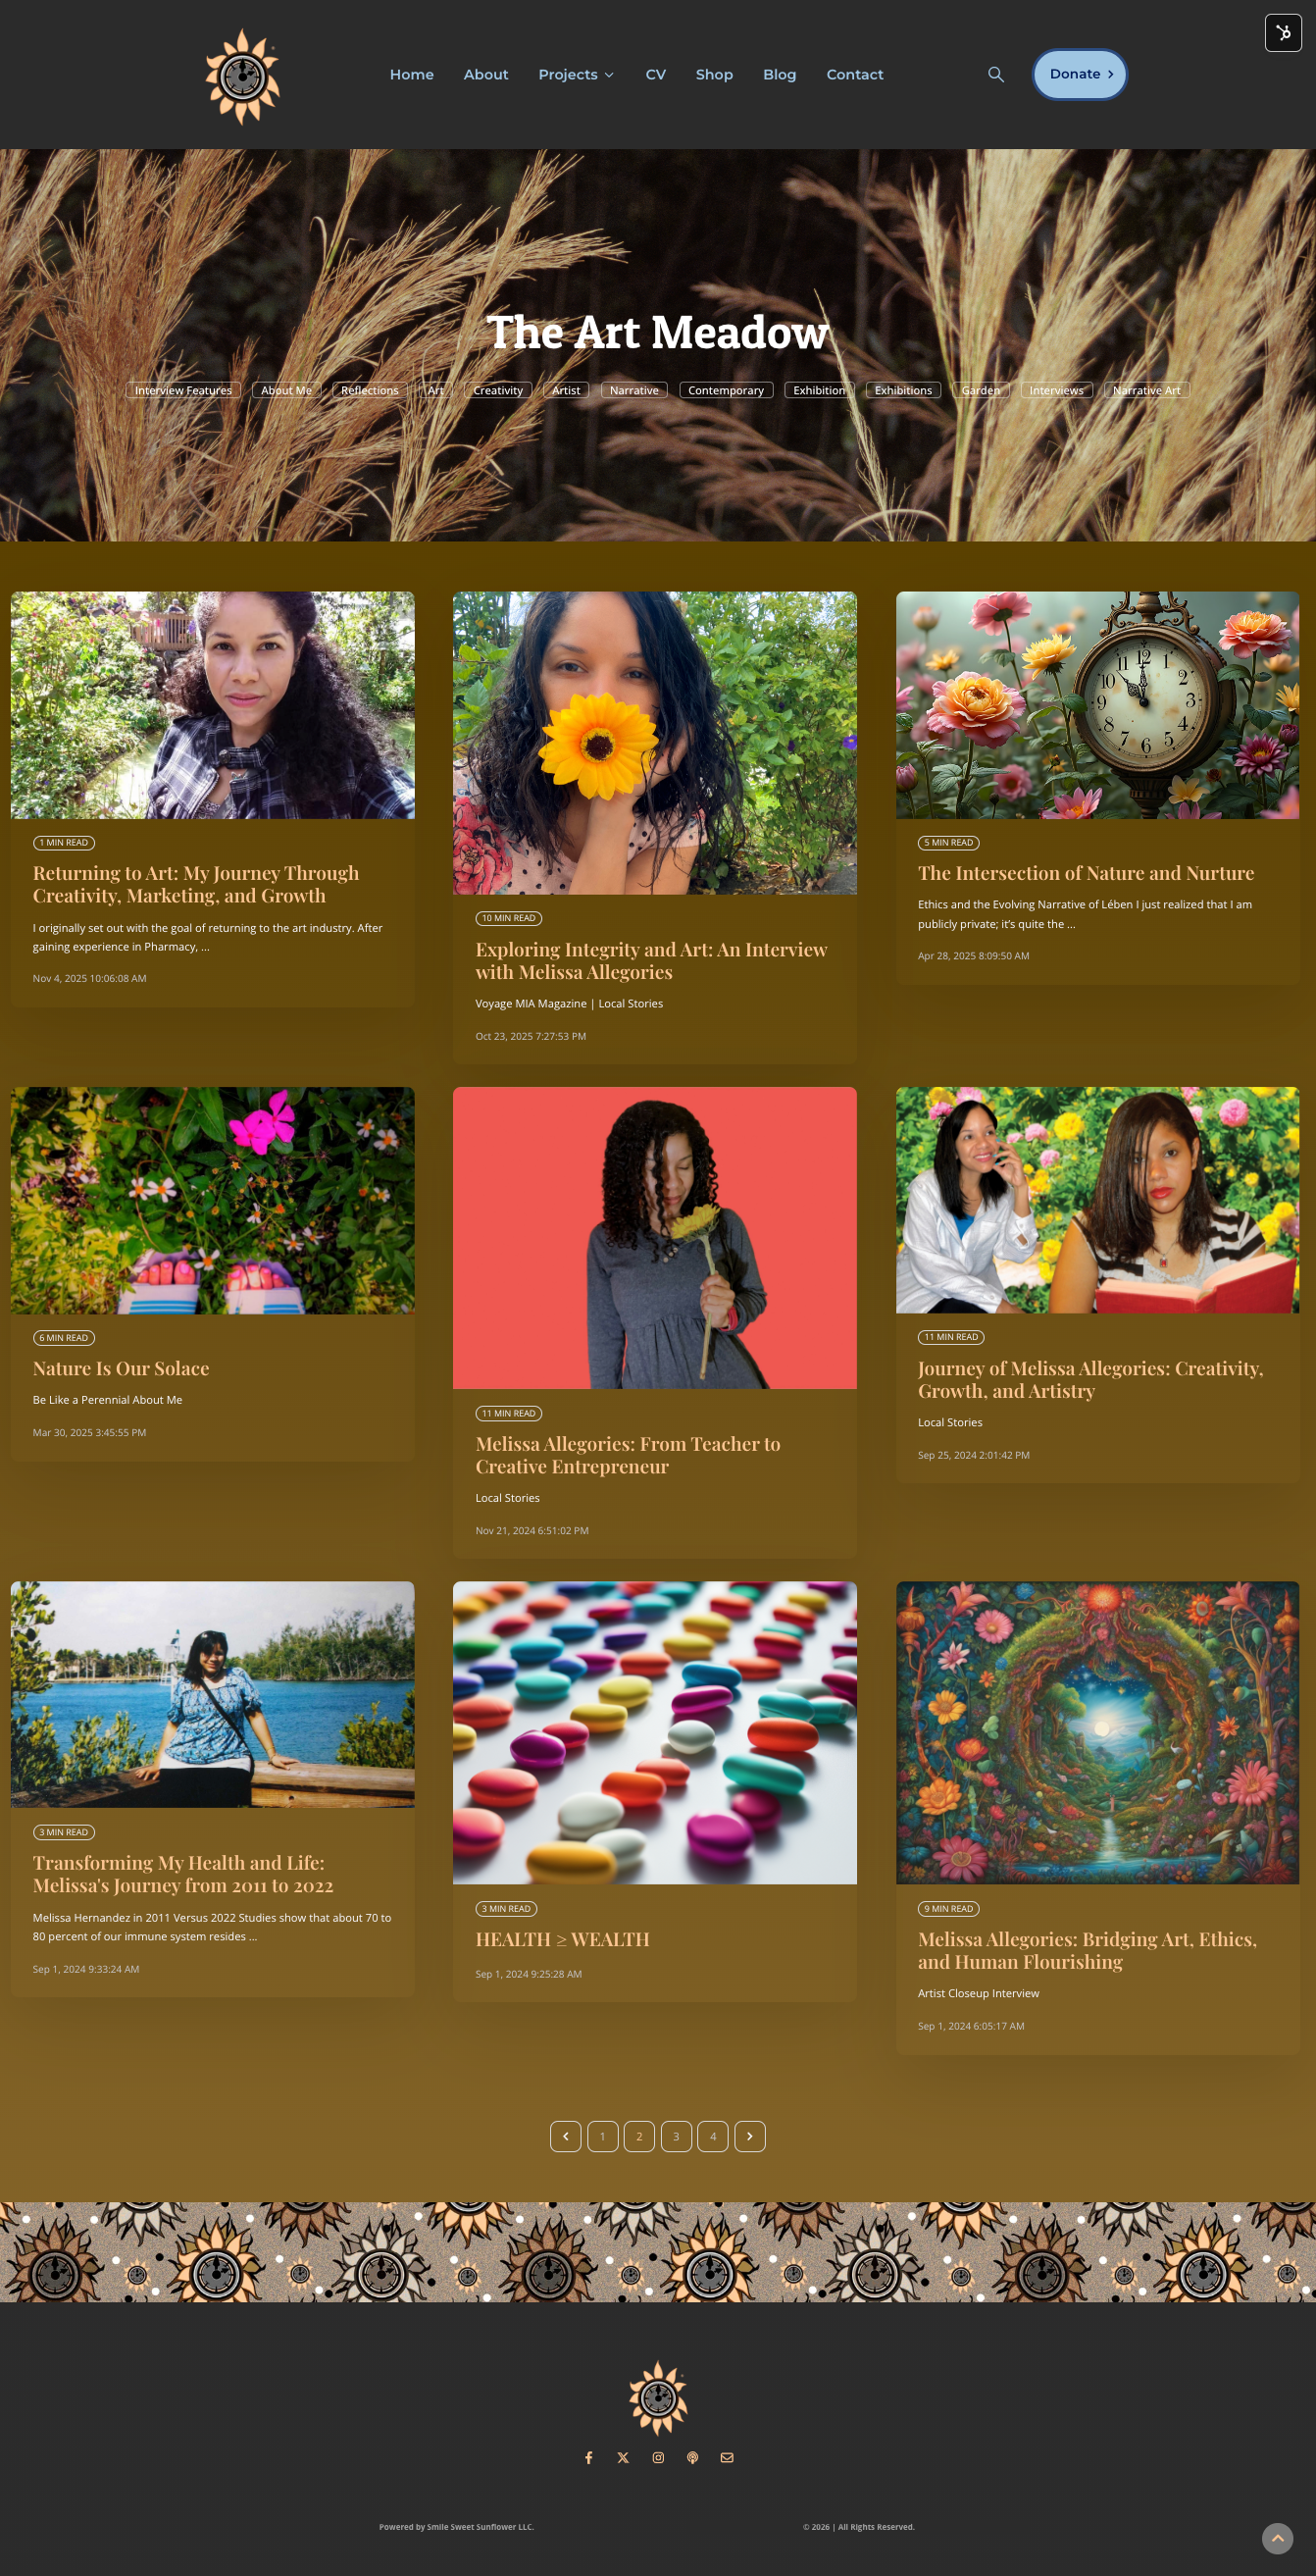
Task: Expand the Projects dropdown menu
Action: [x=576, y=74]
